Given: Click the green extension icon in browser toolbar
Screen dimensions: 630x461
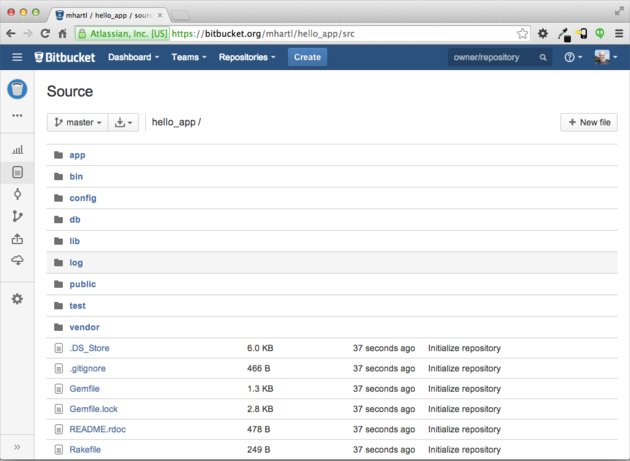Looking at the screenshot, I should (600, 33).
